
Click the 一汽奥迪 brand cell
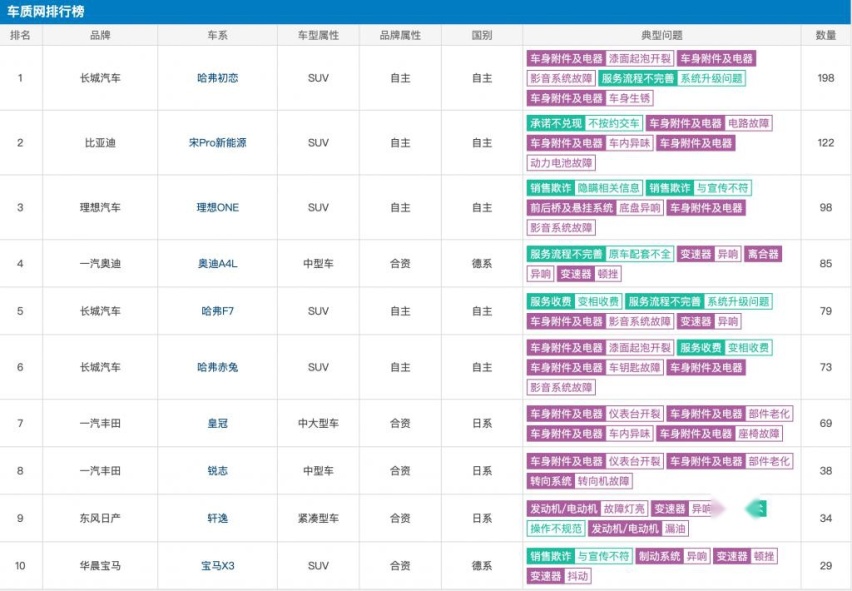100,263
